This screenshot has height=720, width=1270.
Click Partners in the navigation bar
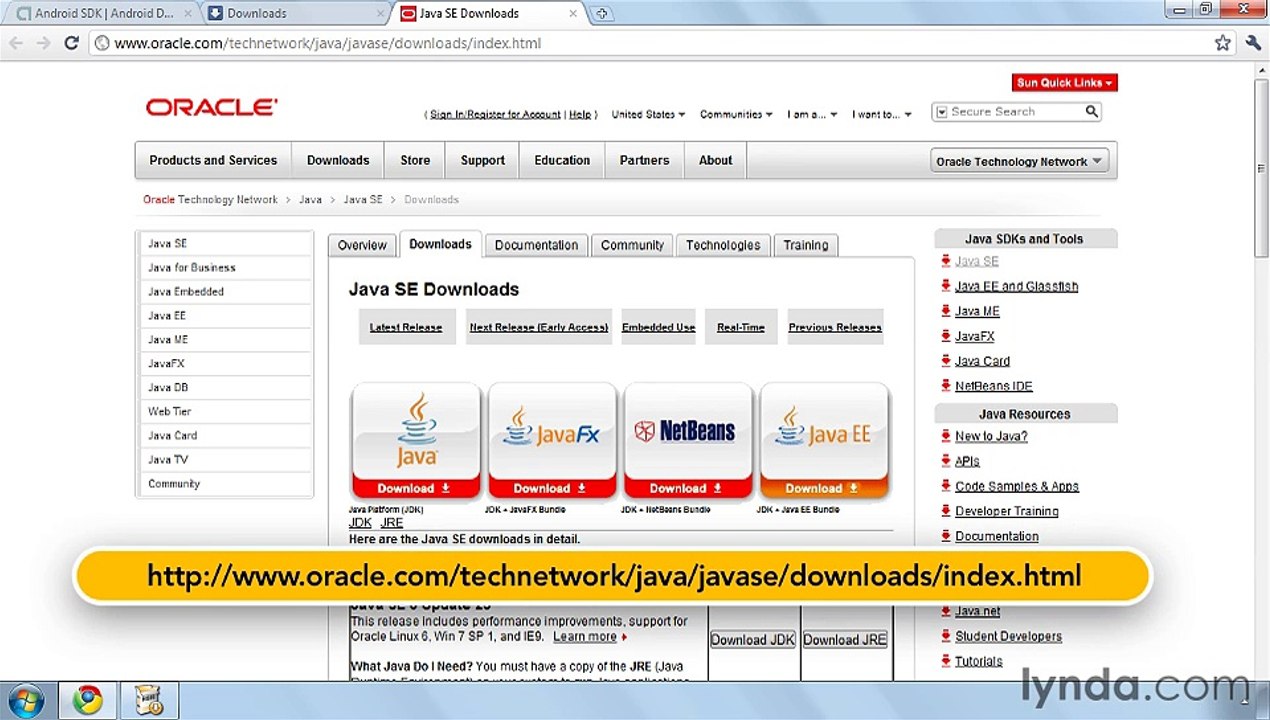pos(644,160)
